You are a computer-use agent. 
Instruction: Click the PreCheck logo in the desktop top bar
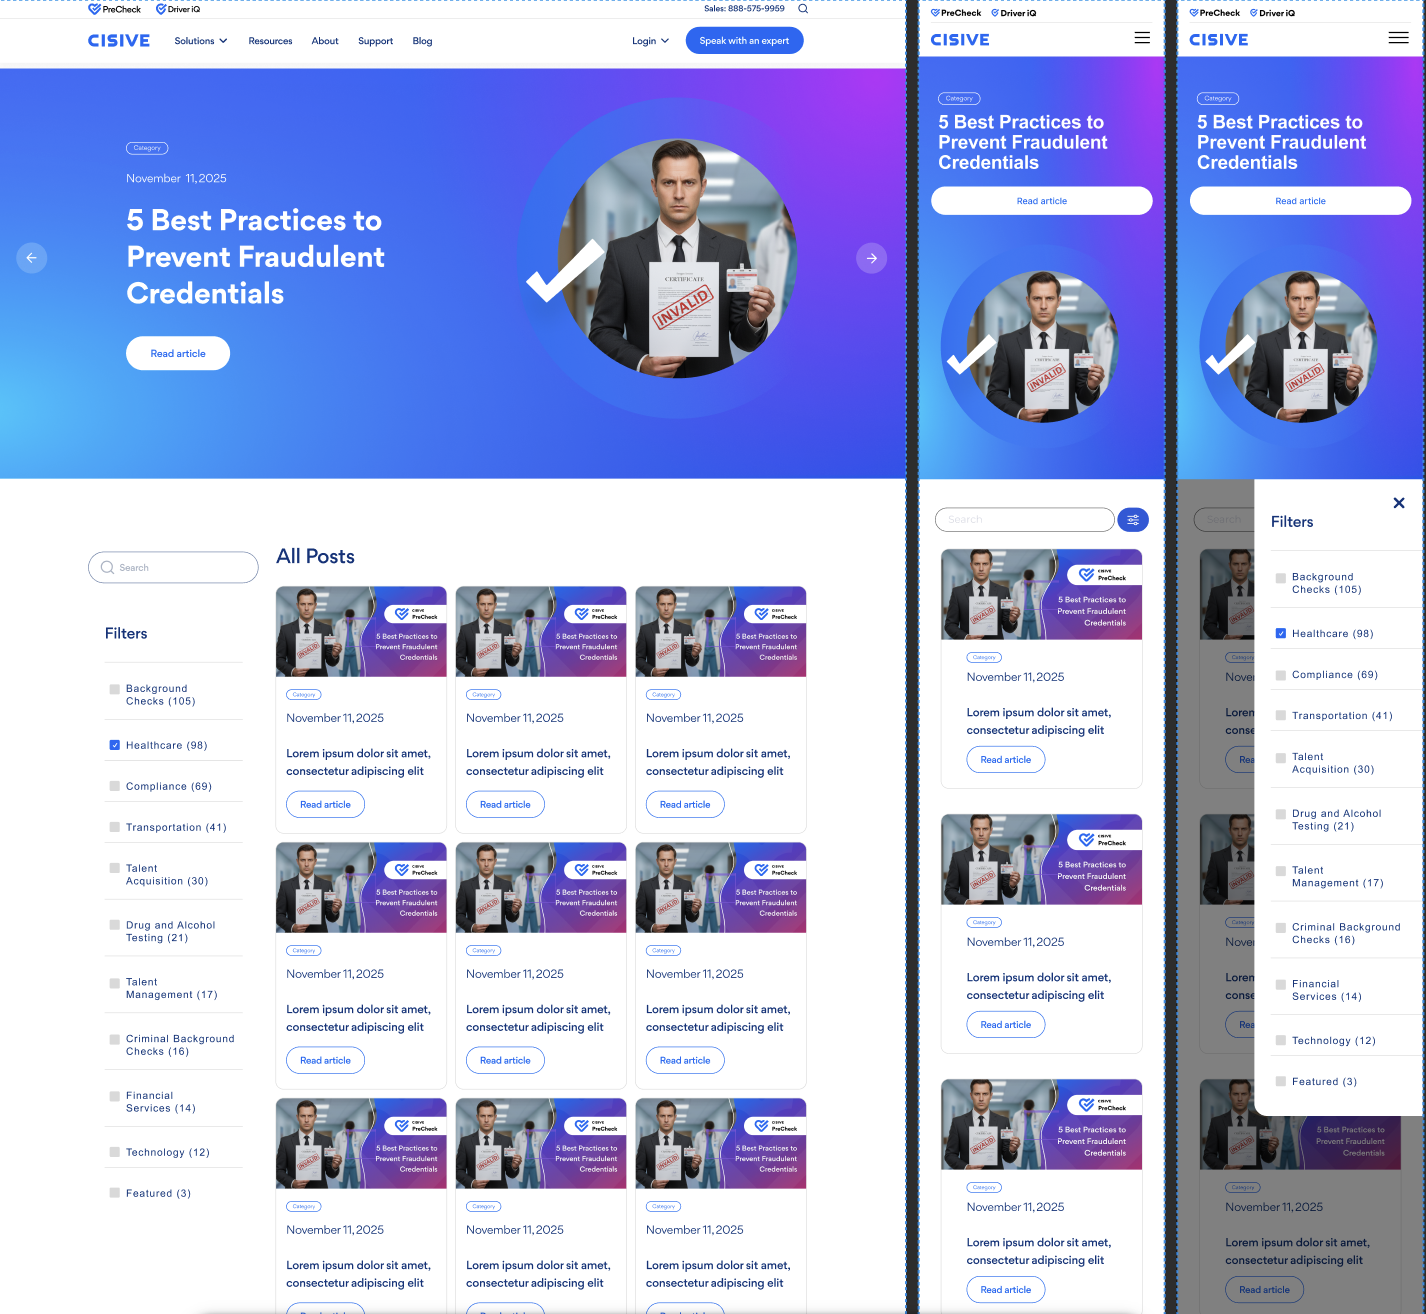tap(115, 9)
